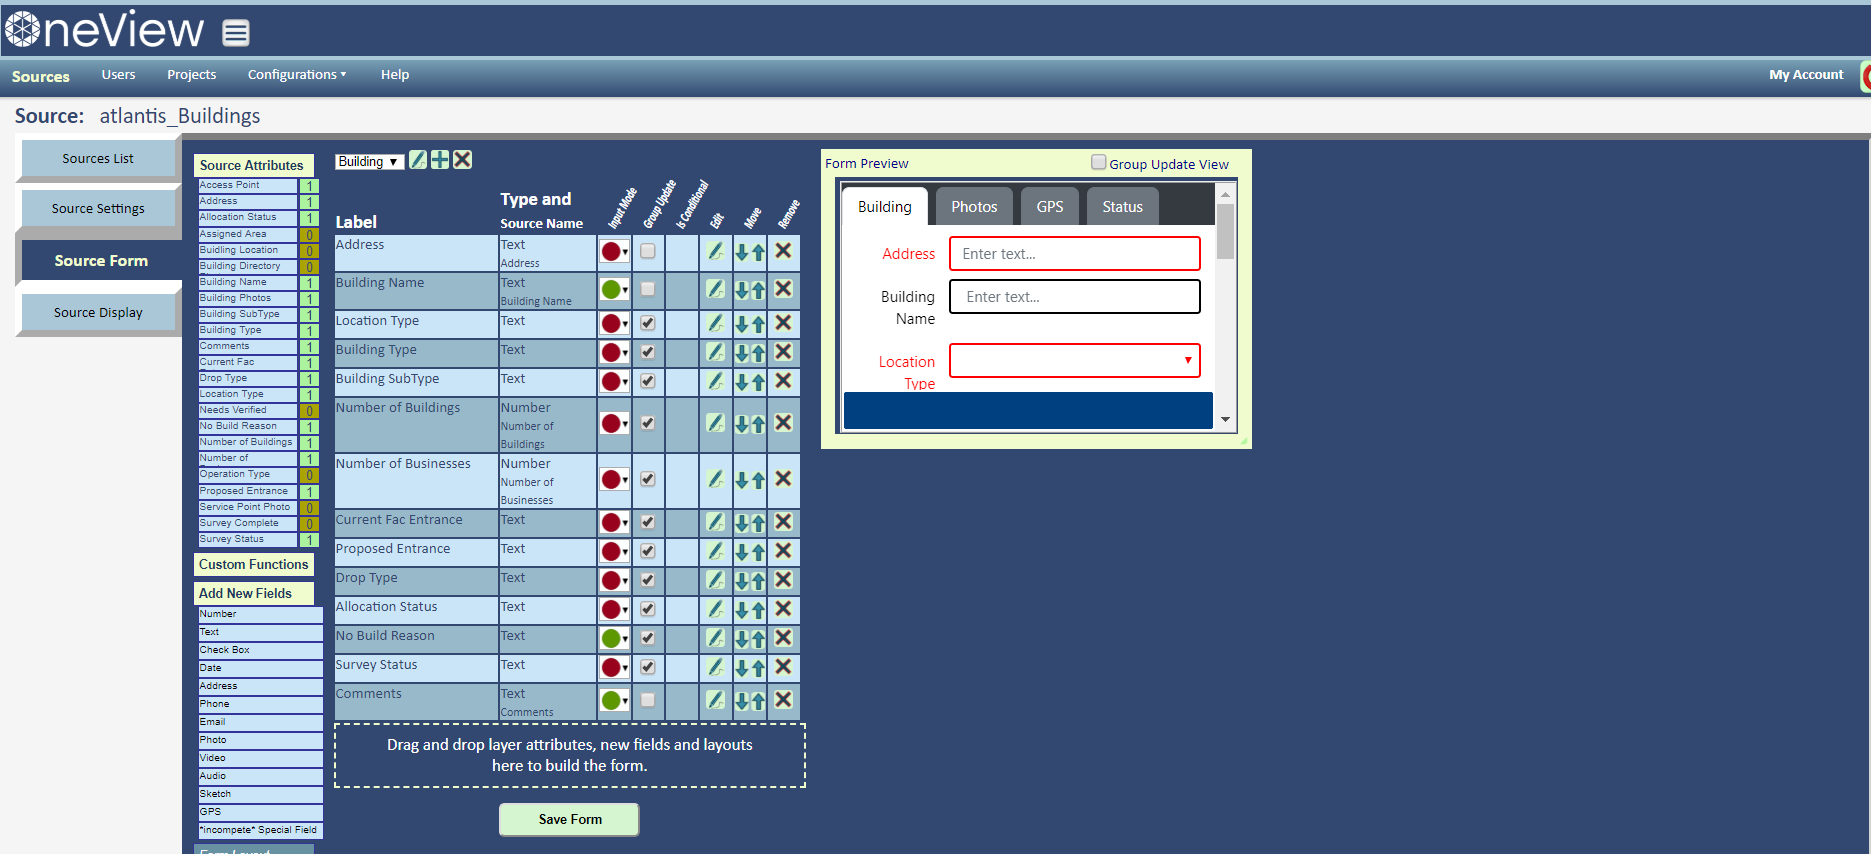
Task: Click the Custom Functions header
Action: pos(253,564)
